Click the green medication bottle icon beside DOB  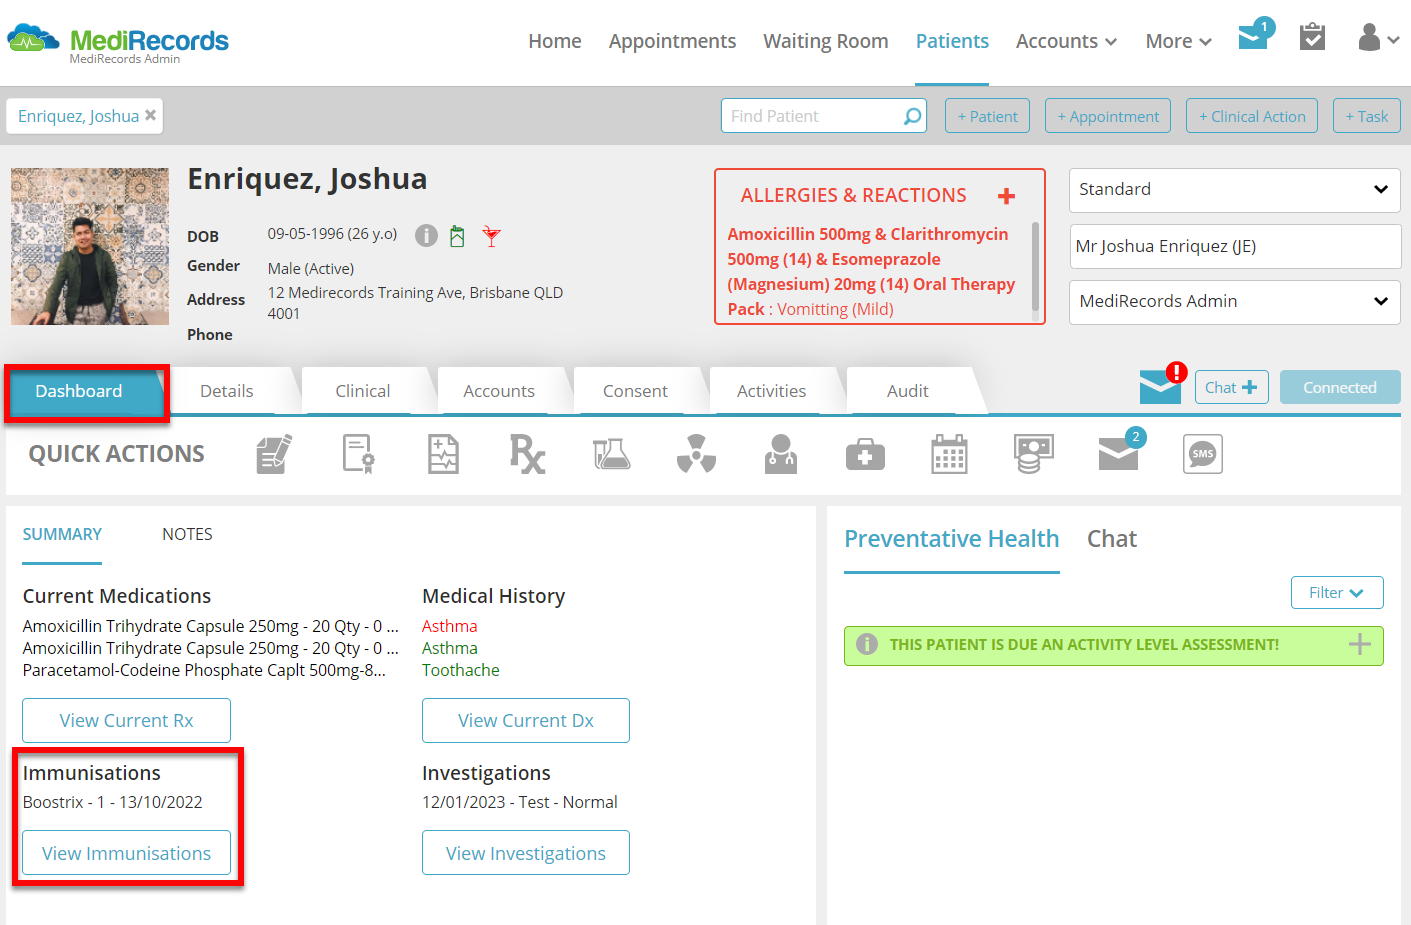457,236
